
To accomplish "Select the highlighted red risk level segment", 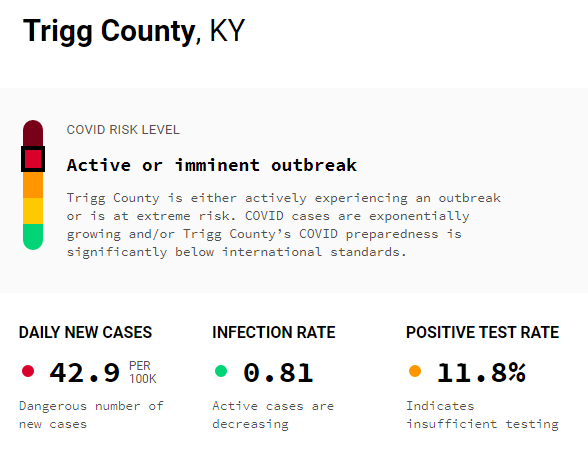I will [x=33, y=159].
